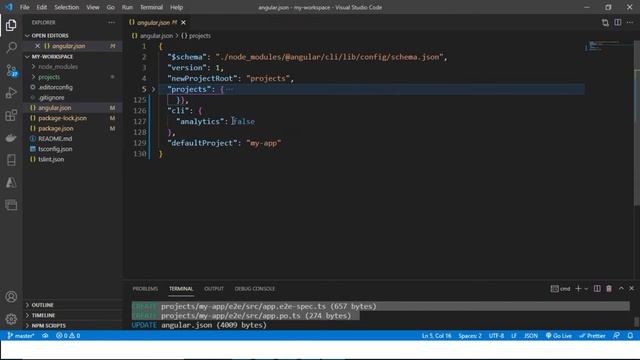Click Go Live in status bar
The image size is (640, 360).
[x=559, y=336]
